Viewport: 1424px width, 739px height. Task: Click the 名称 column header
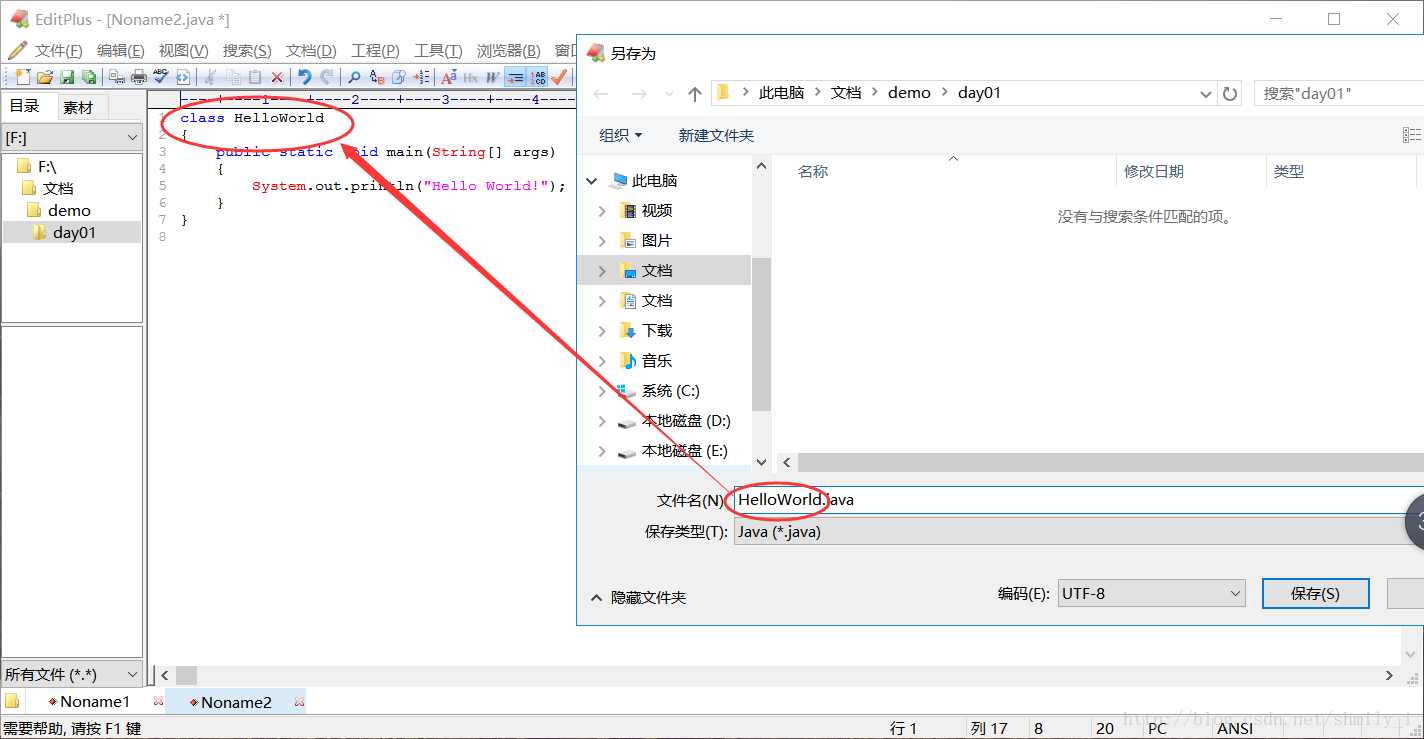(x=813, y=172)
